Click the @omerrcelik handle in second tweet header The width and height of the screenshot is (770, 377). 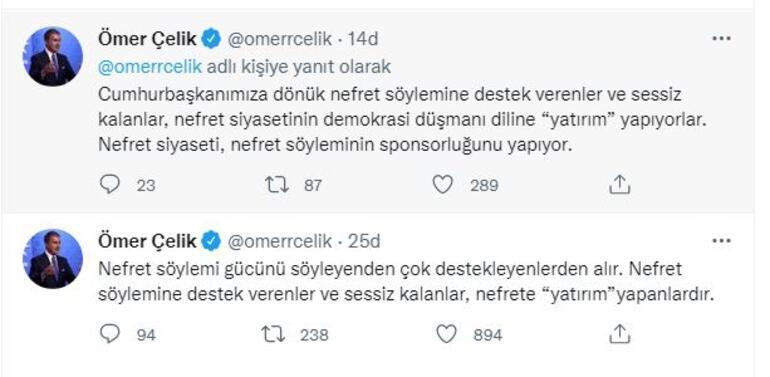tap(279, 242)
